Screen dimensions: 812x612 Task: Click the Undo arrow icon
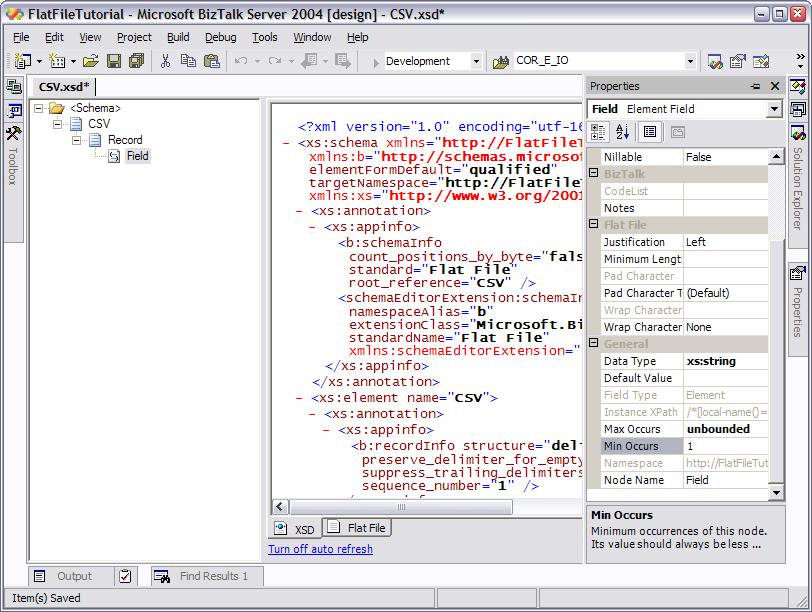241,61
